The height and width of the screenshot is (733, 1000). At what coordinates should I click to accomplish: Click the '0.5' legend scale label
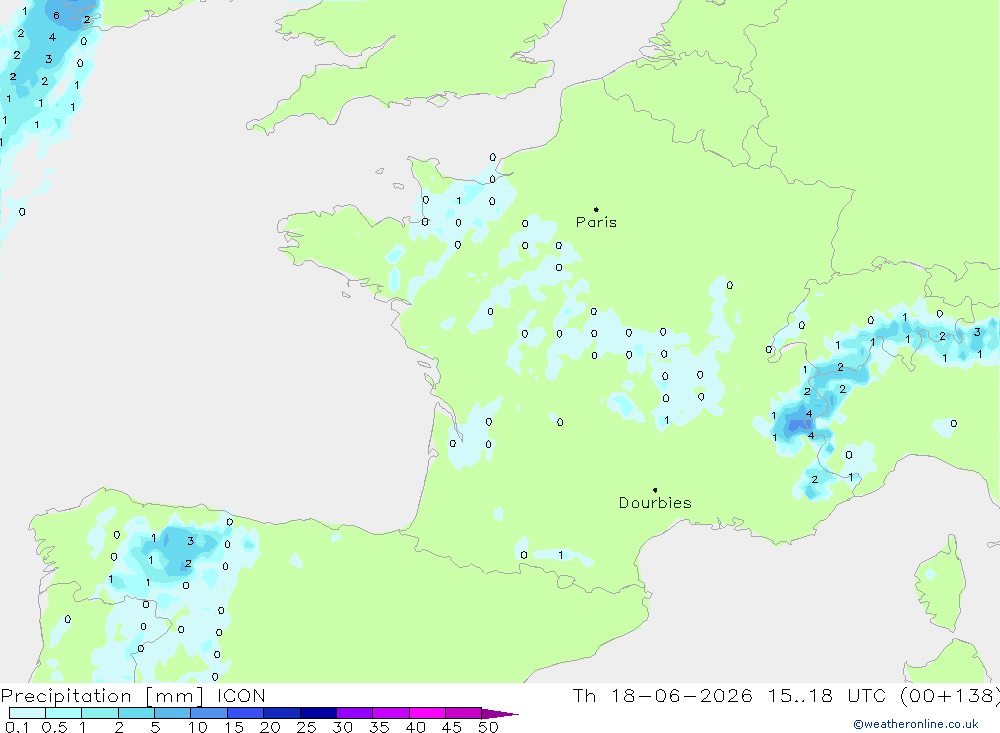click(54, 727)
